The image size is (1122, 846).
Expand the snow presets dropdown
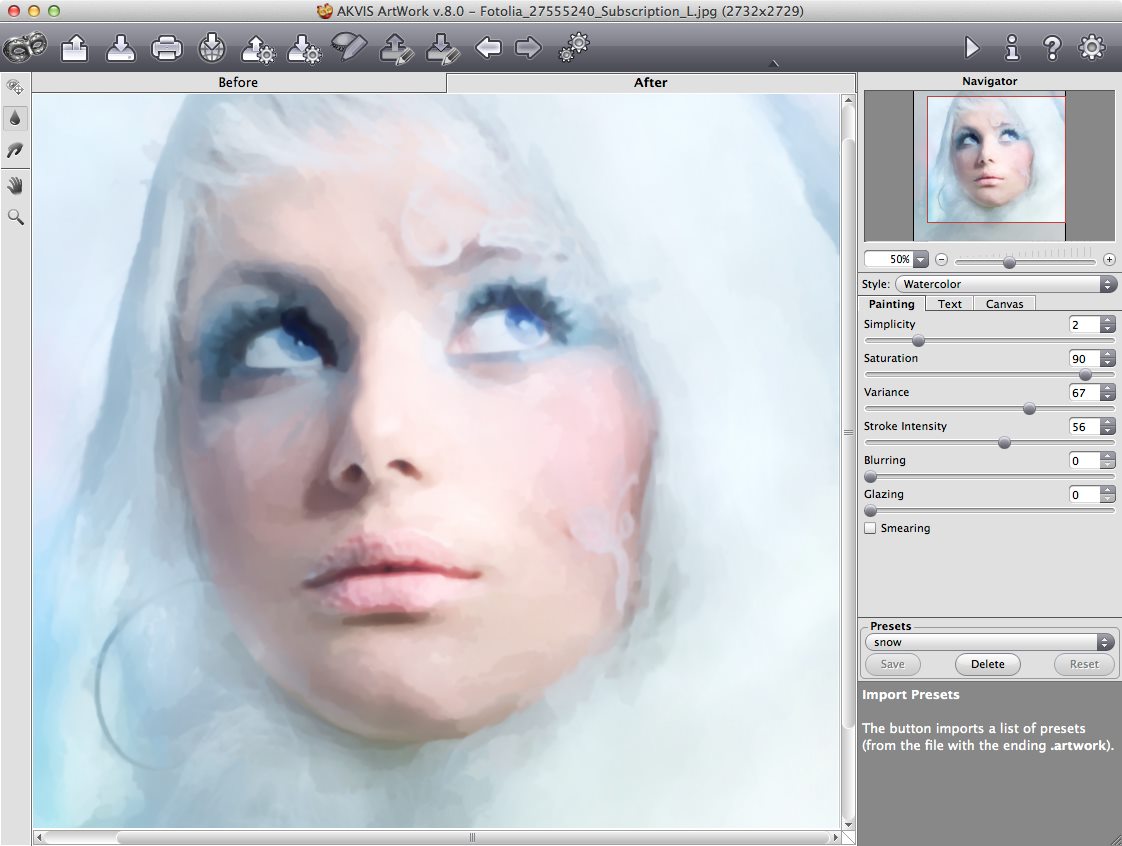pyautogui.click(x=990, y=642)
